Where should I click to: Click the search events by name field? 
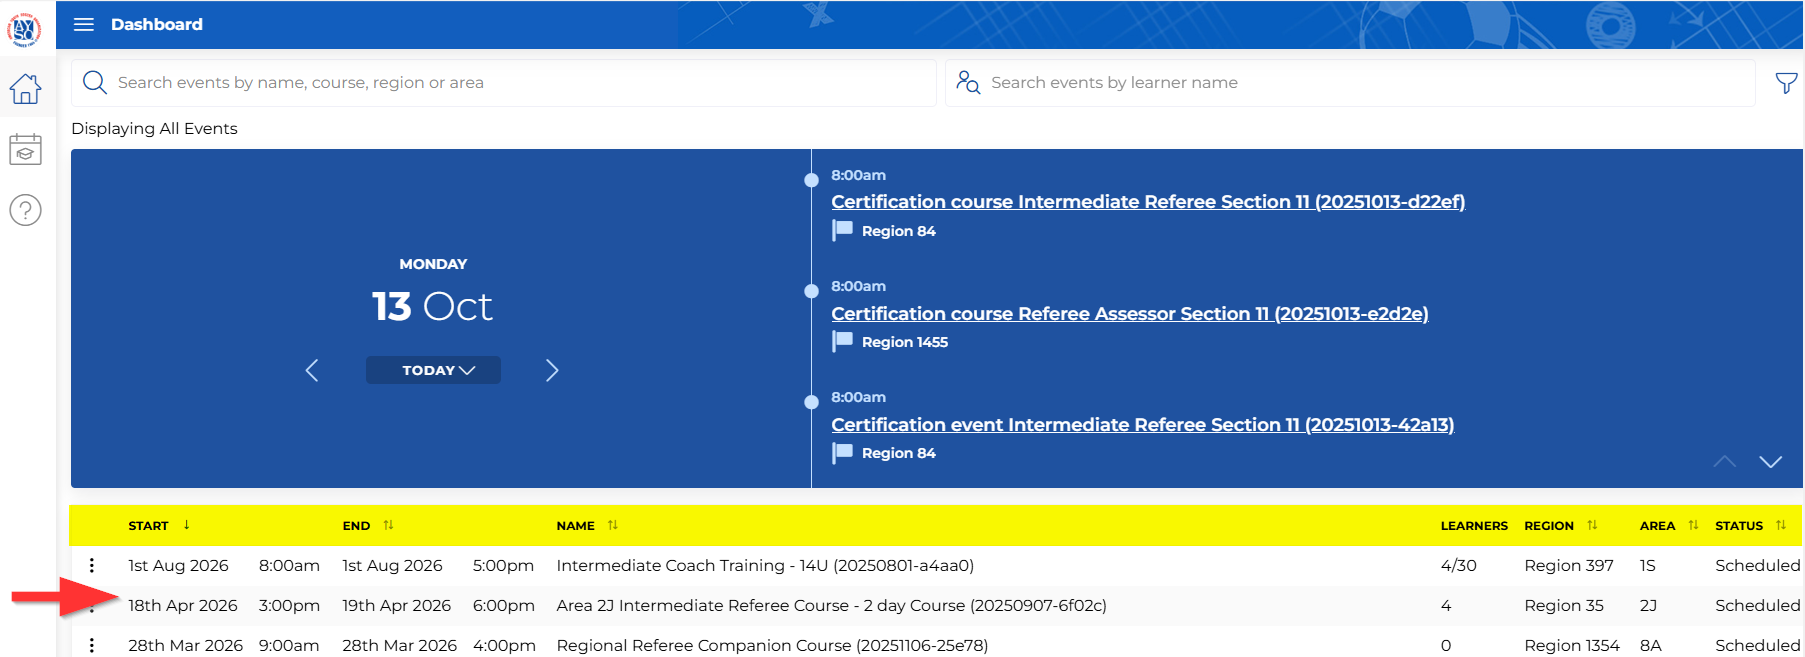(520, 83)
